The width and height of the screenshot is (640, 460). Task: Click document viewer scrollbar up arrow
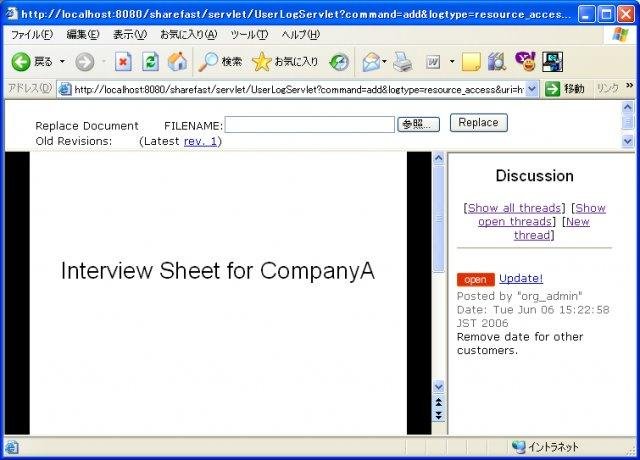tap(438, 158)
